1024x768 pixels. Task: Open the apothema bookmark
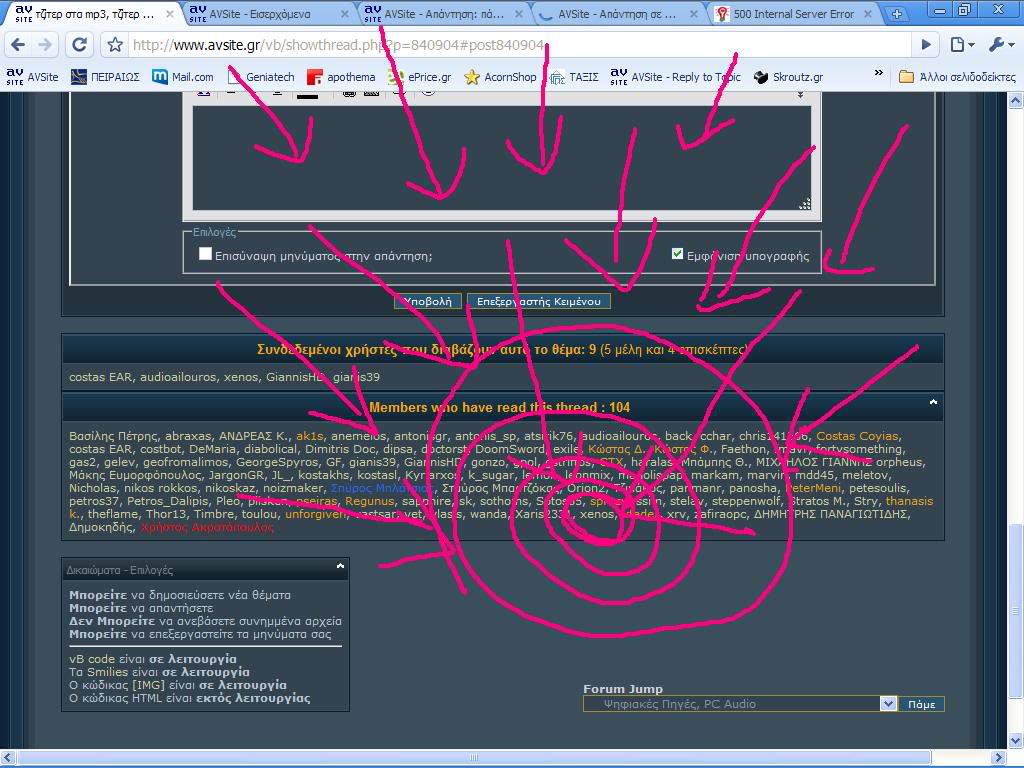click(342, 77)
